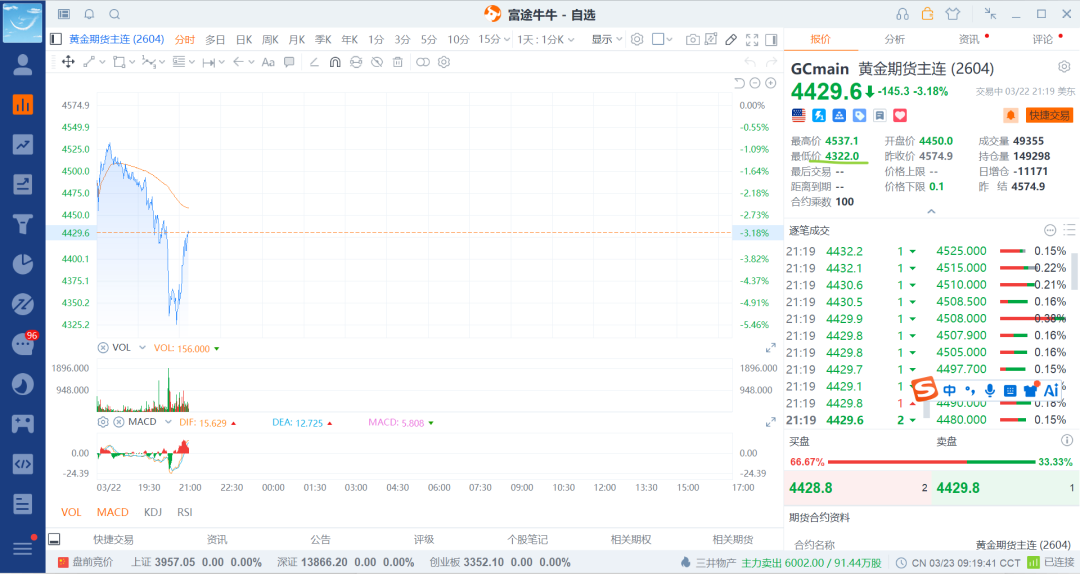Expand the line drawing tool dropdown
This screenshot has width=1080, height=574.
coord(103,62)
